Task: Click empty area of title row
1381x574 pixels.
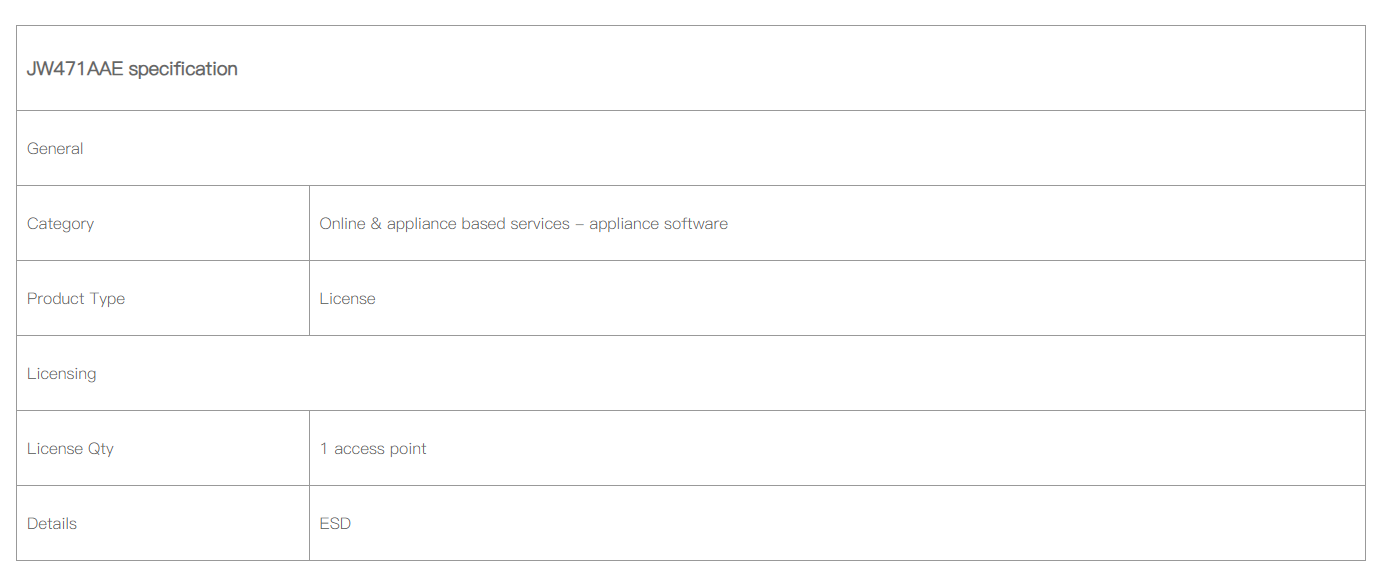Action: point(801,68)
